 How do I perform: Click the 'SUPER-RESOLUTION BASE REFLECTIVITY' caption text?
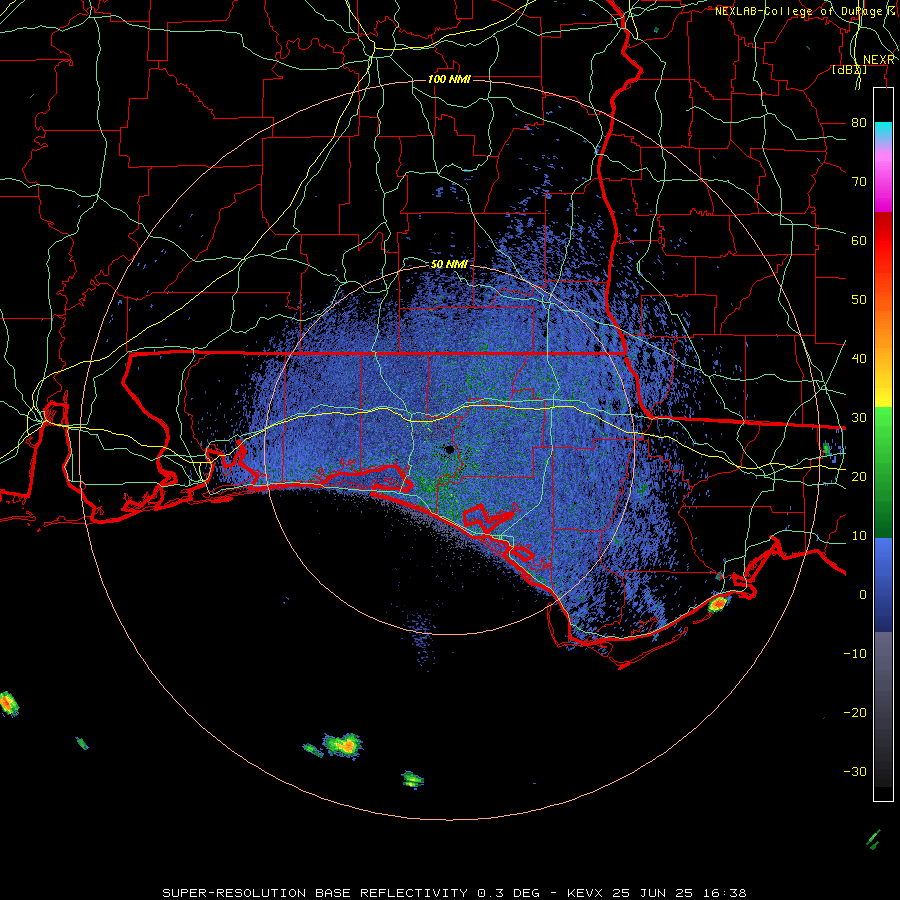tap(315, 893)
